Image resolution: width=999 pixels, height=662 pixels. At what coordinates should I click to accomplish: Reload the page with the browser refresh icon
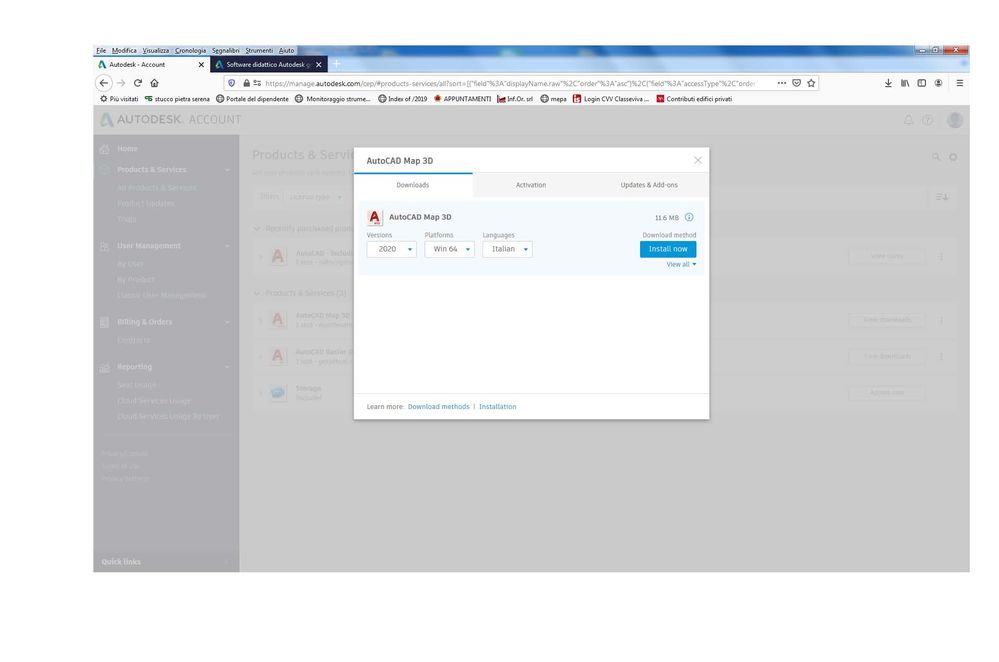click(138, 83)
